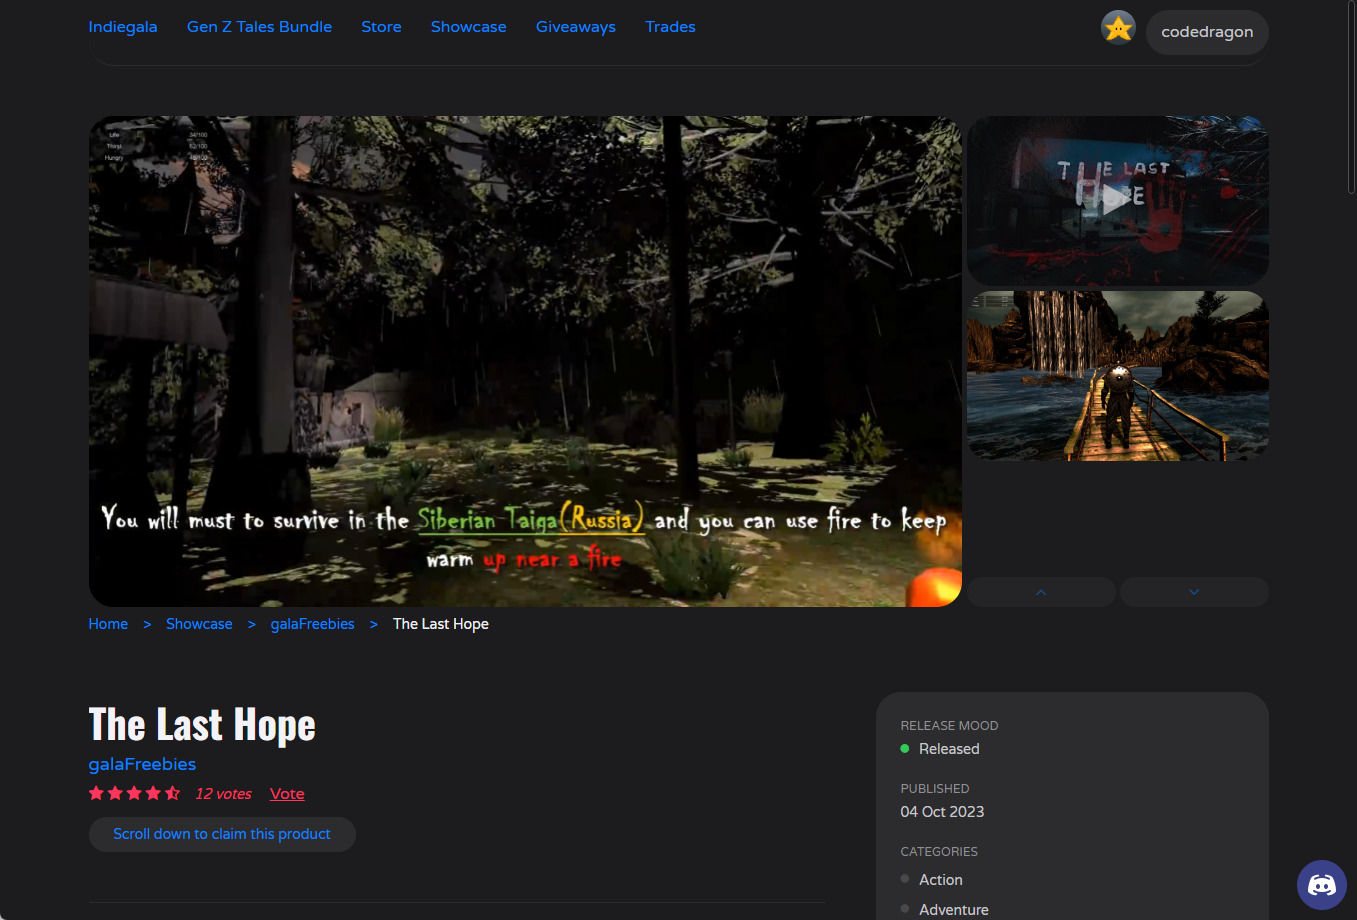
Task: Open the Indiegala home link
Action: (x=123, y=27)
